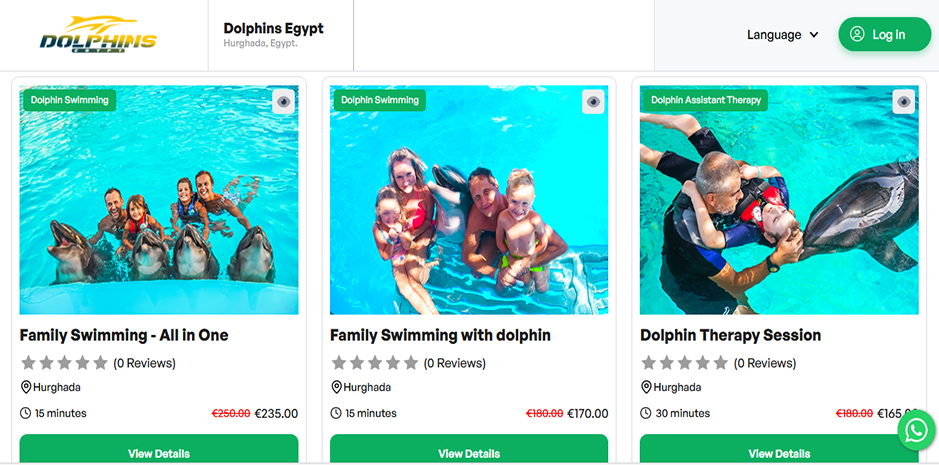Click the Dolphins Egypt logo

(x=98, y=35)
